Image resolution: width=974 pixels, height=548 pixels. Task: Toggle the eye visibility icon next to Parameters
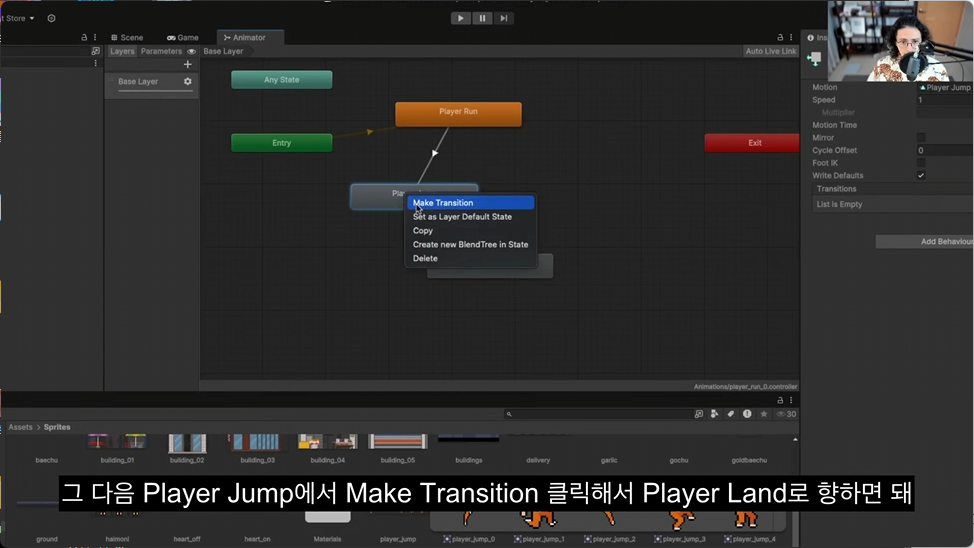191,52
